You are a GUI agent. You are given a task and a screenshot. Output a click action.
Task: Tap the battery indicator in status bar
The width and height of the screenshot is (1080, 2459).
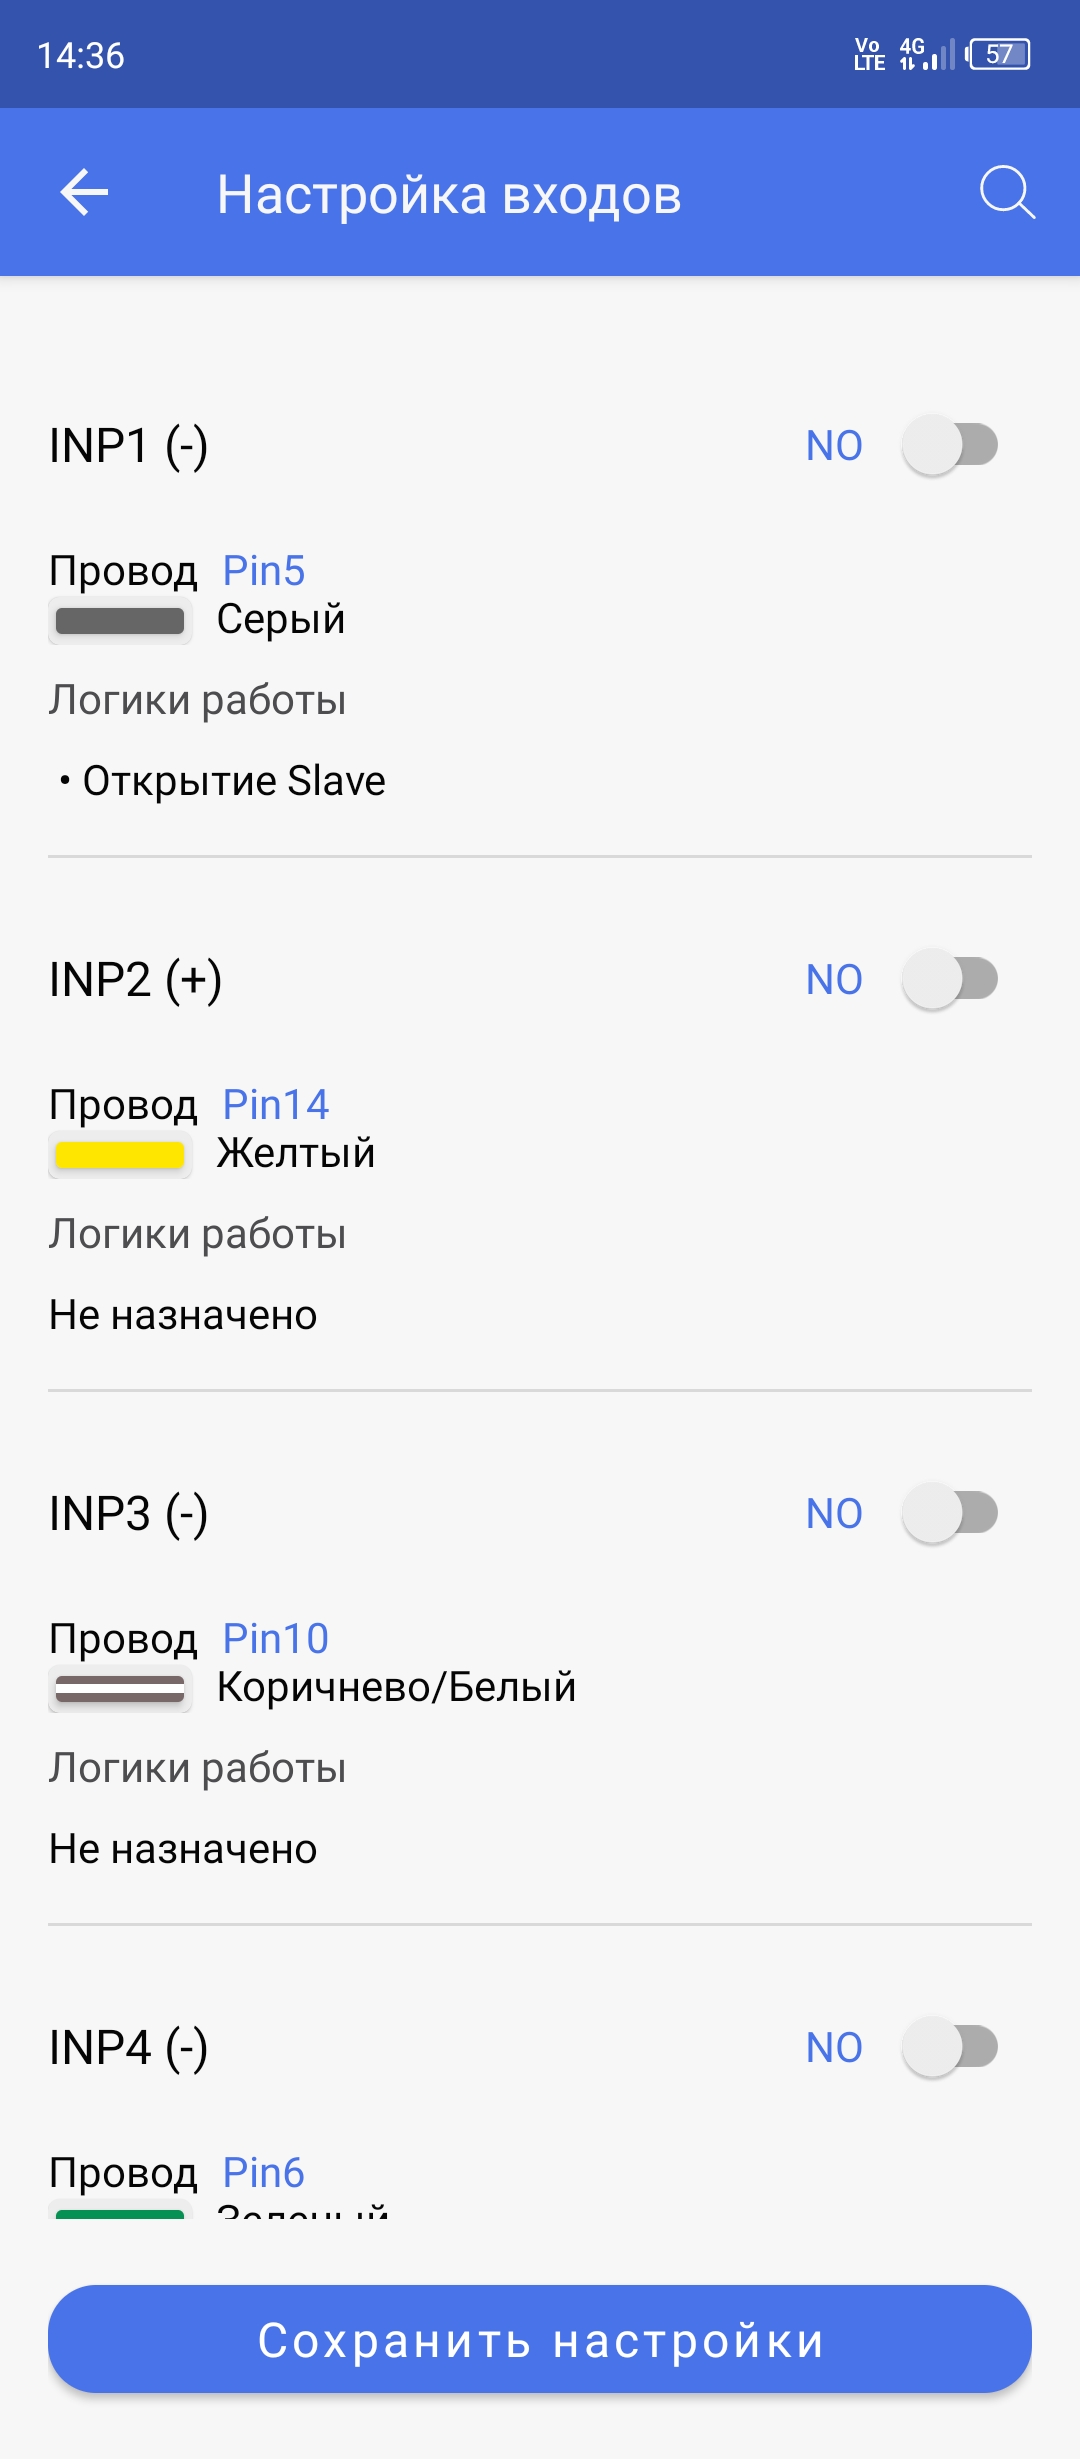[999, 54]
